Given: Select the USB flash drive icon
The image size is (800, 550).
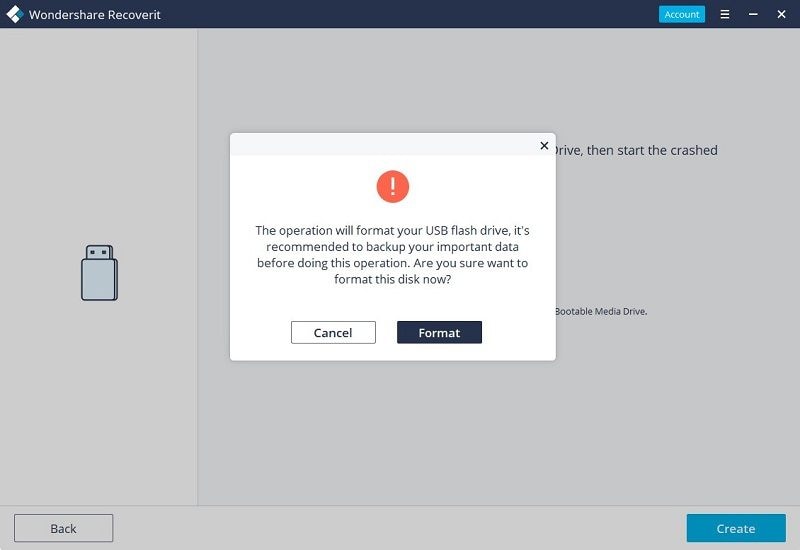Looking at the screenshot, I should [99, 272].
